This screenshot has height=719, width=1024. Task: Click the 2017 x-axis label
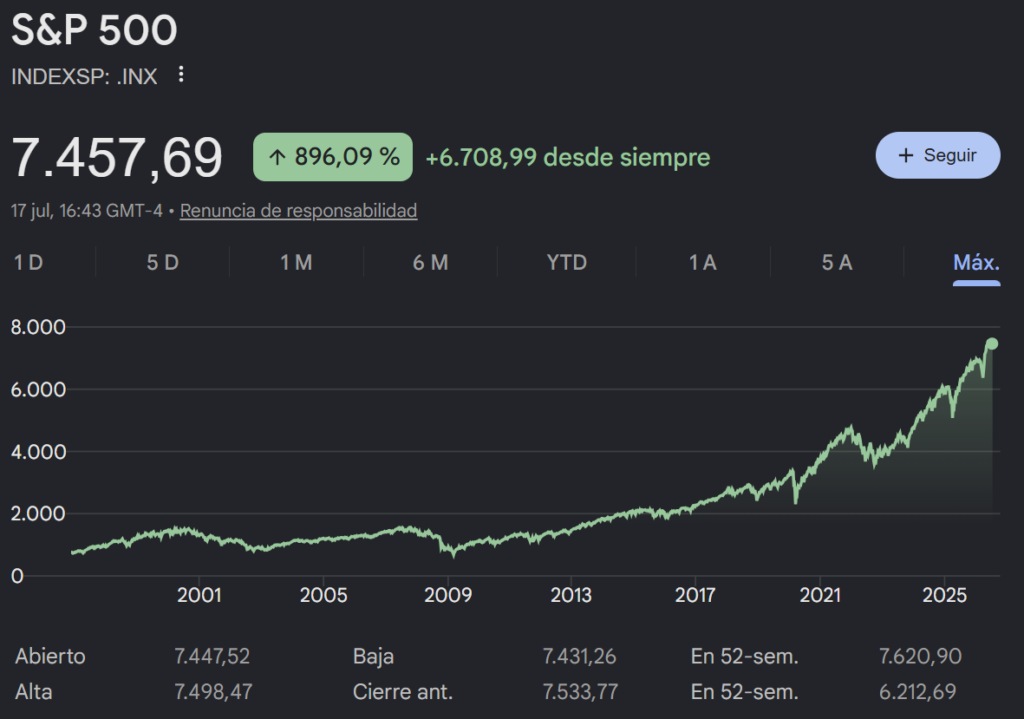(x=695, y=595)
